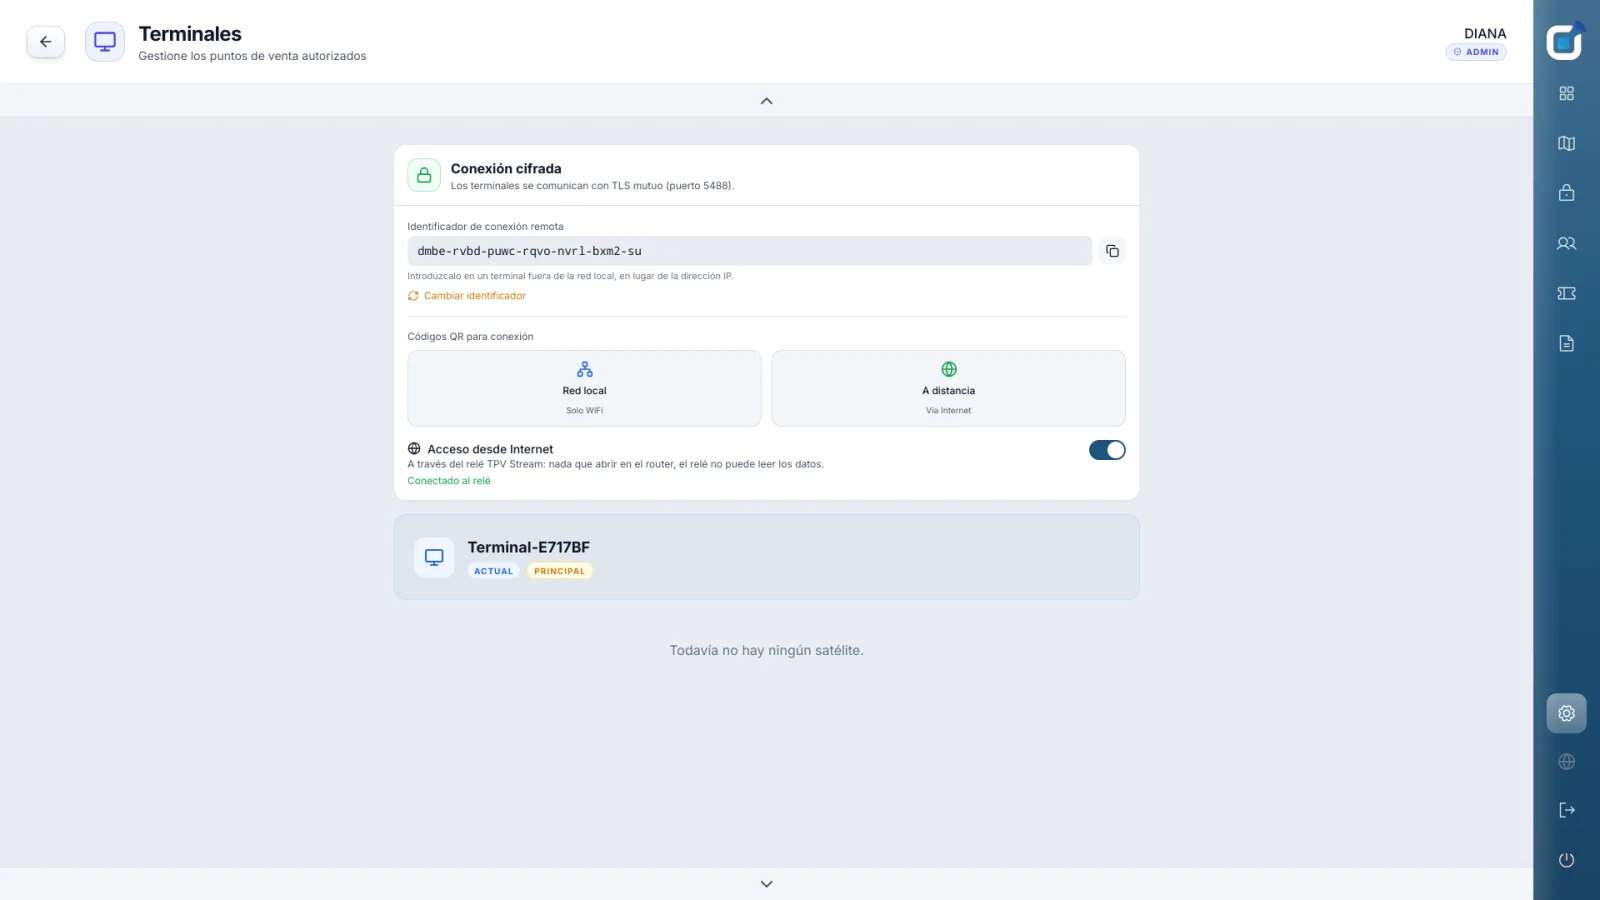
Task: Click the Acceso desde Internet label
Action: click(x=490, y=449)
